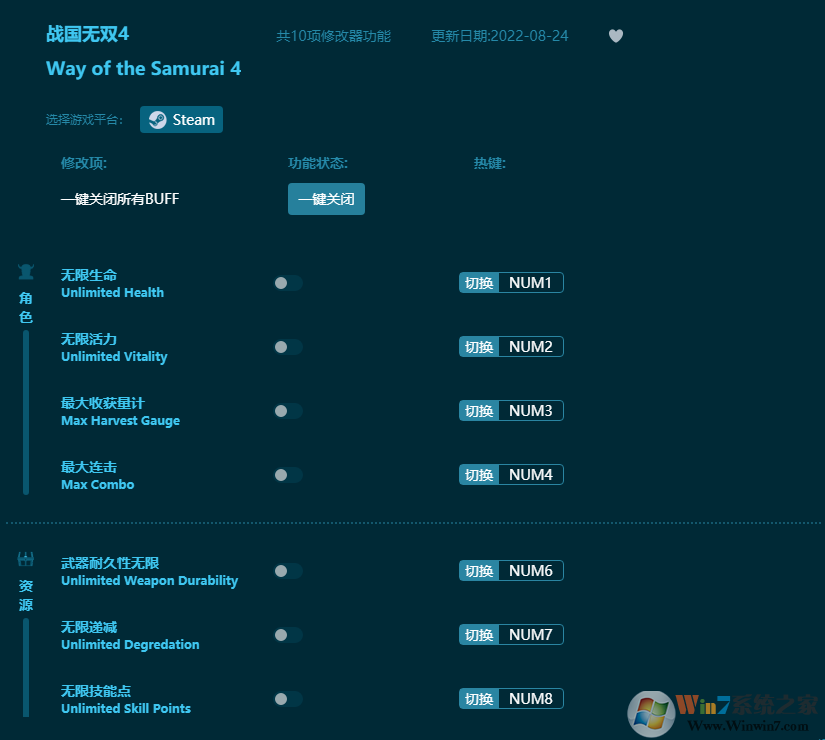Toggle the Max Combo switch

pos(288,475)
